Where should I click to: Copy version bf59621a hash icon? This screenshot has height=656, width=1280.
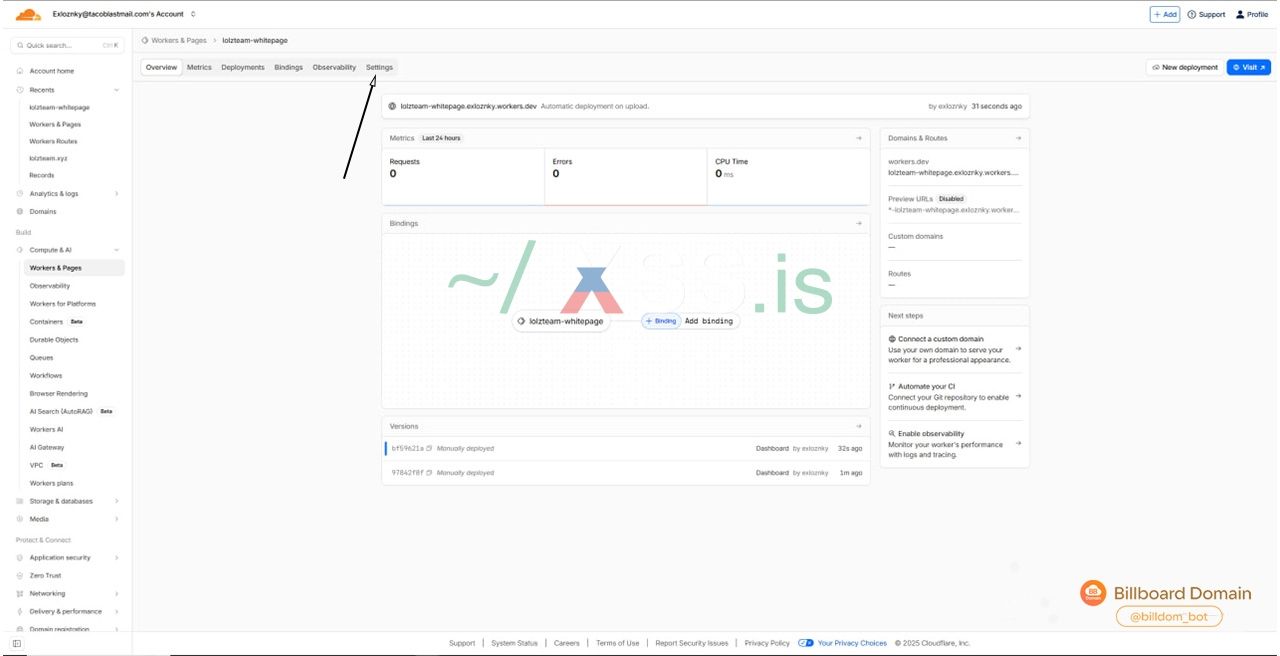[429, 448]
